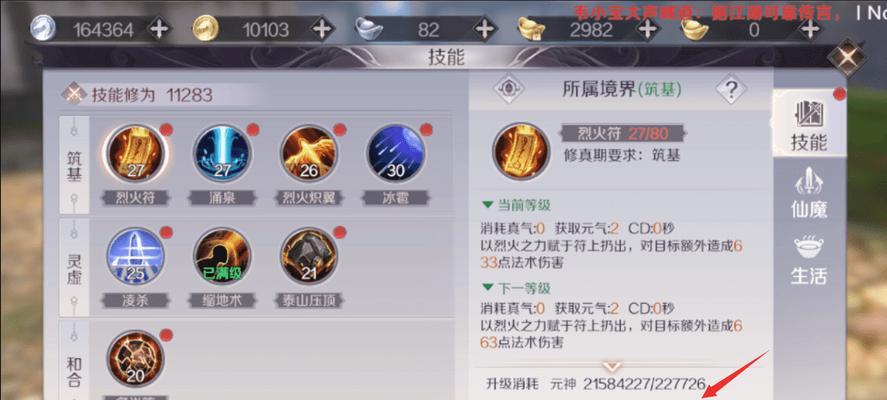This screenshot has height=400, width=887.
Task: Add silver coins with plus next to 164364
Action: tap(160, 28)
